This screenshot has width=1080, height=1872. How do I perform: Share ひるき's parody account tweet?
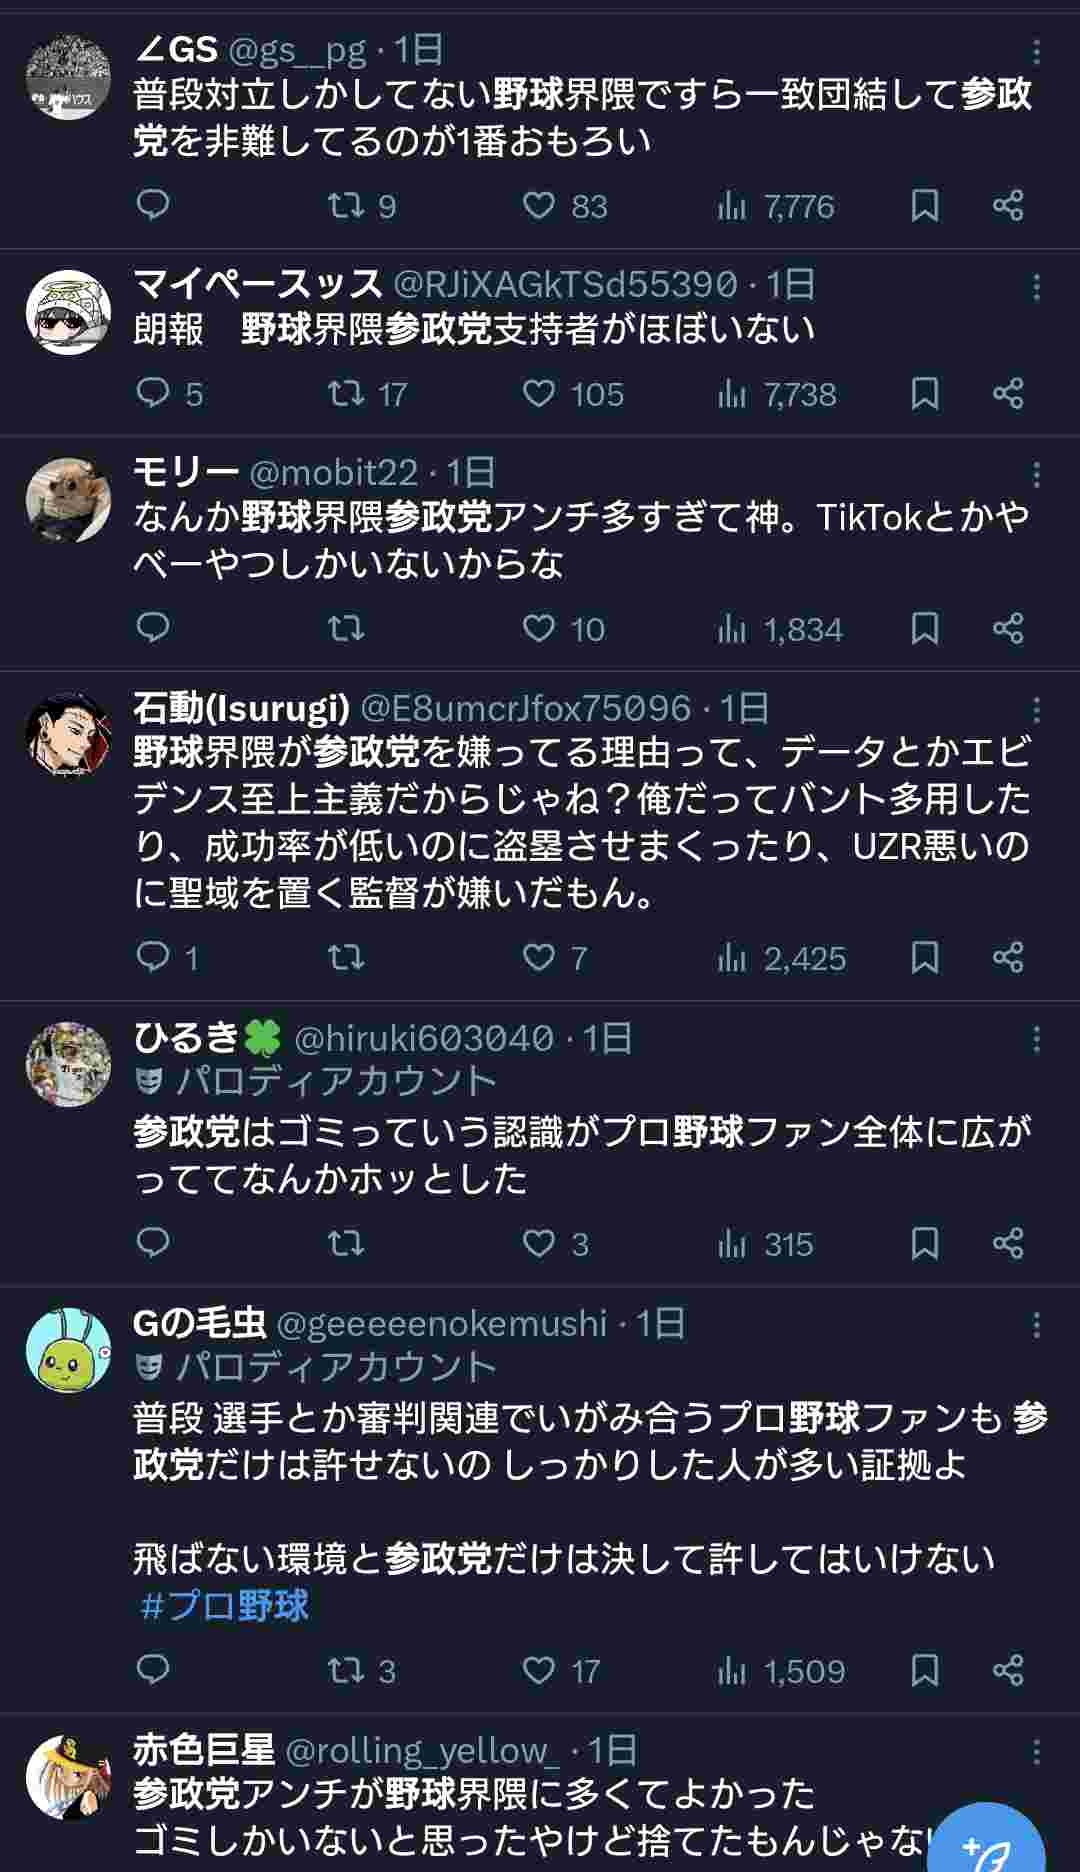coord(1008,1243)
